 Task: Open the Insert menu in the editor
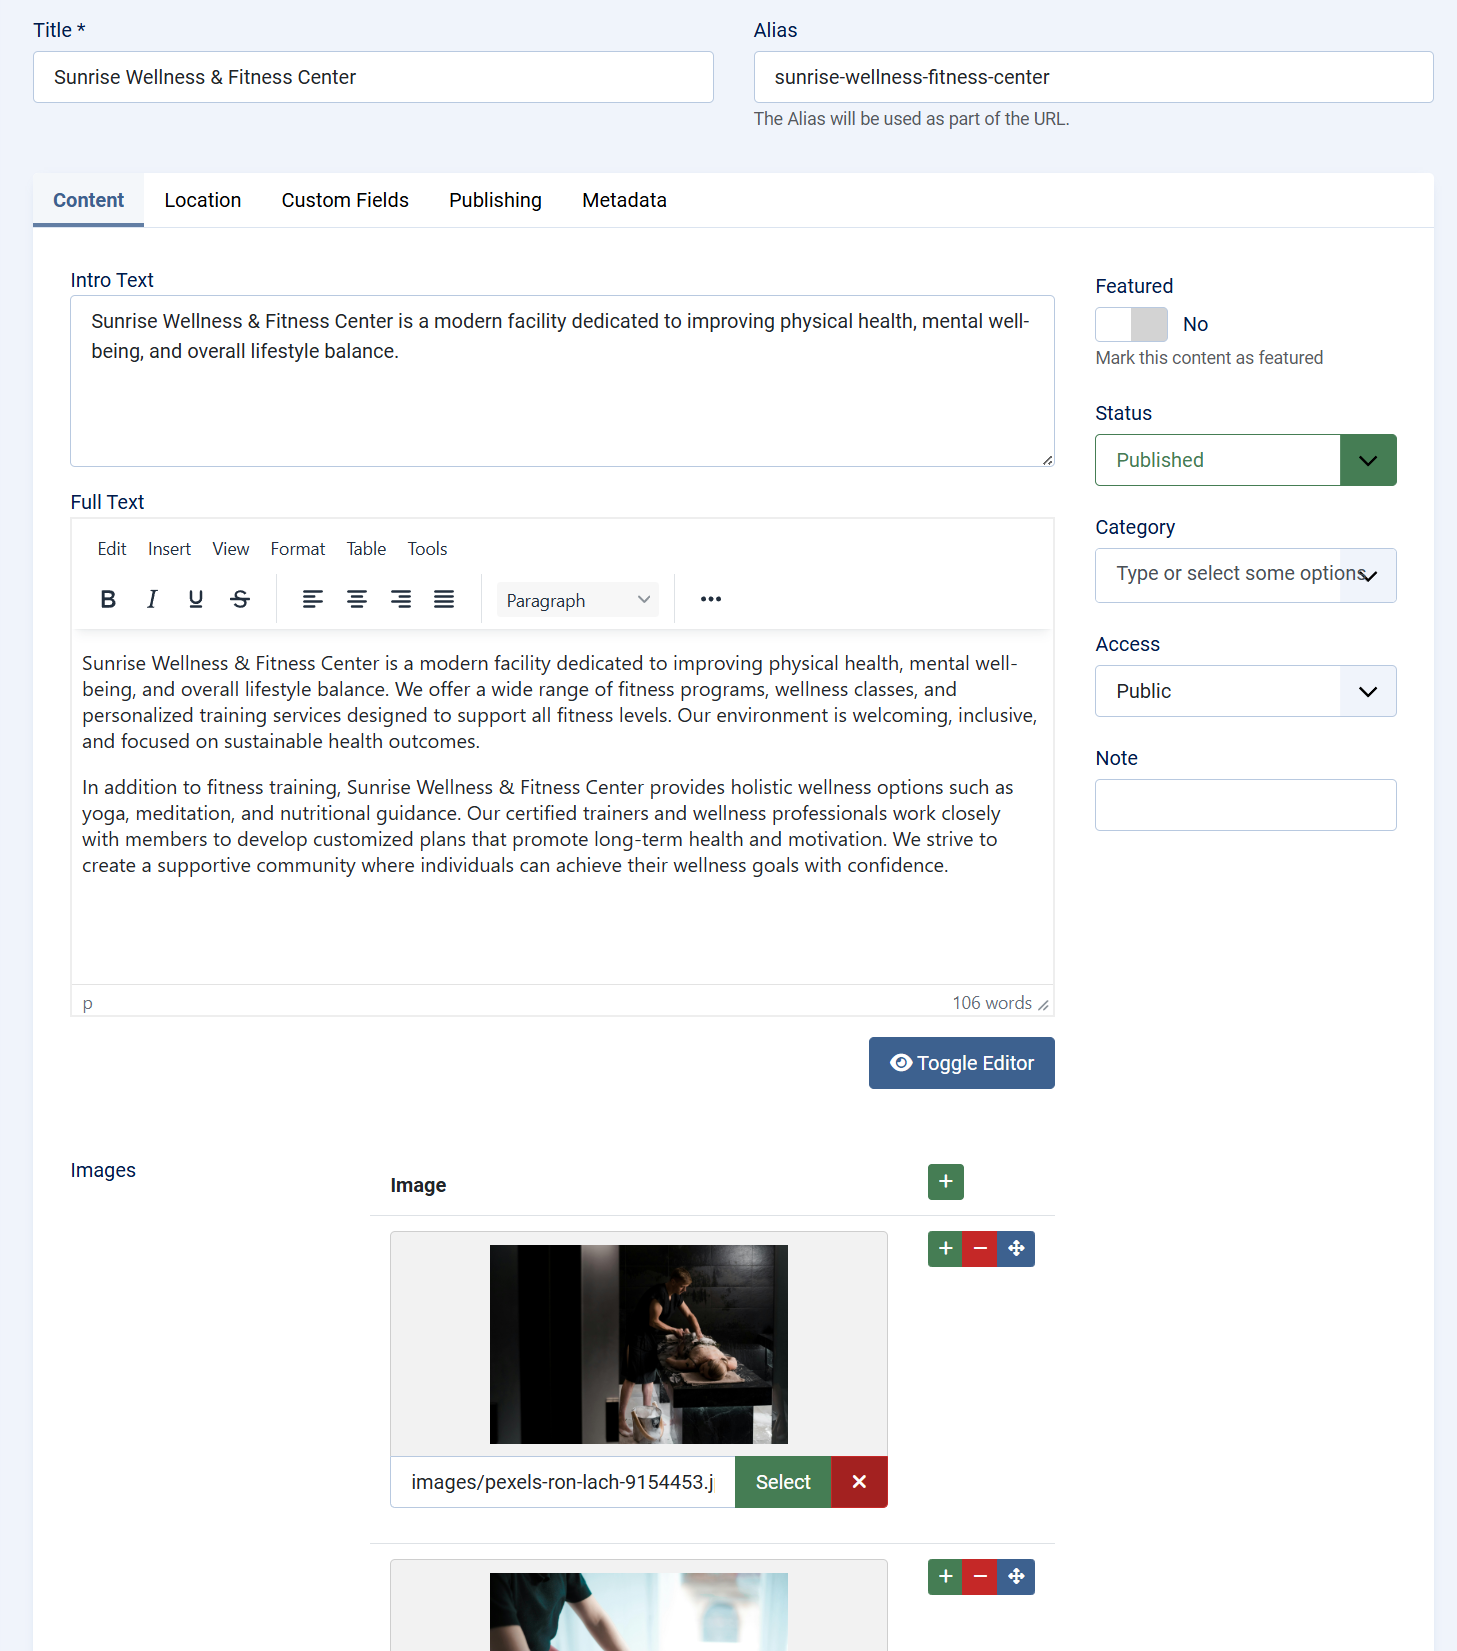(x=169, y=549)
